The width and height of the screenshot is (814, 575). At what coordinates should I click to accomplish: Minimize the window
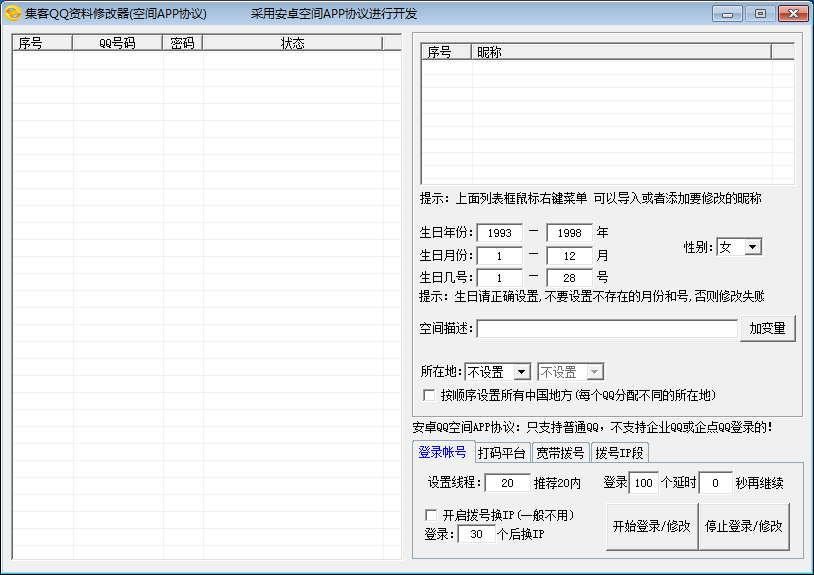(x=727, y=13)
